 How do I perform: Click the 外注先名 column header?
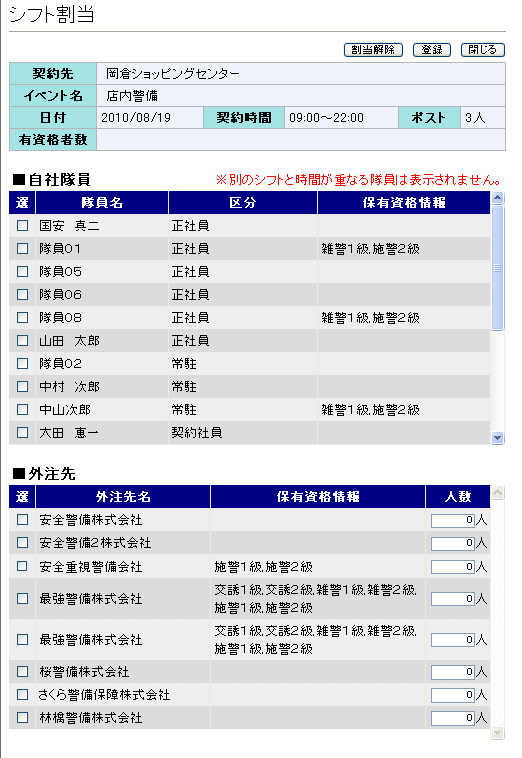point(123,496)
